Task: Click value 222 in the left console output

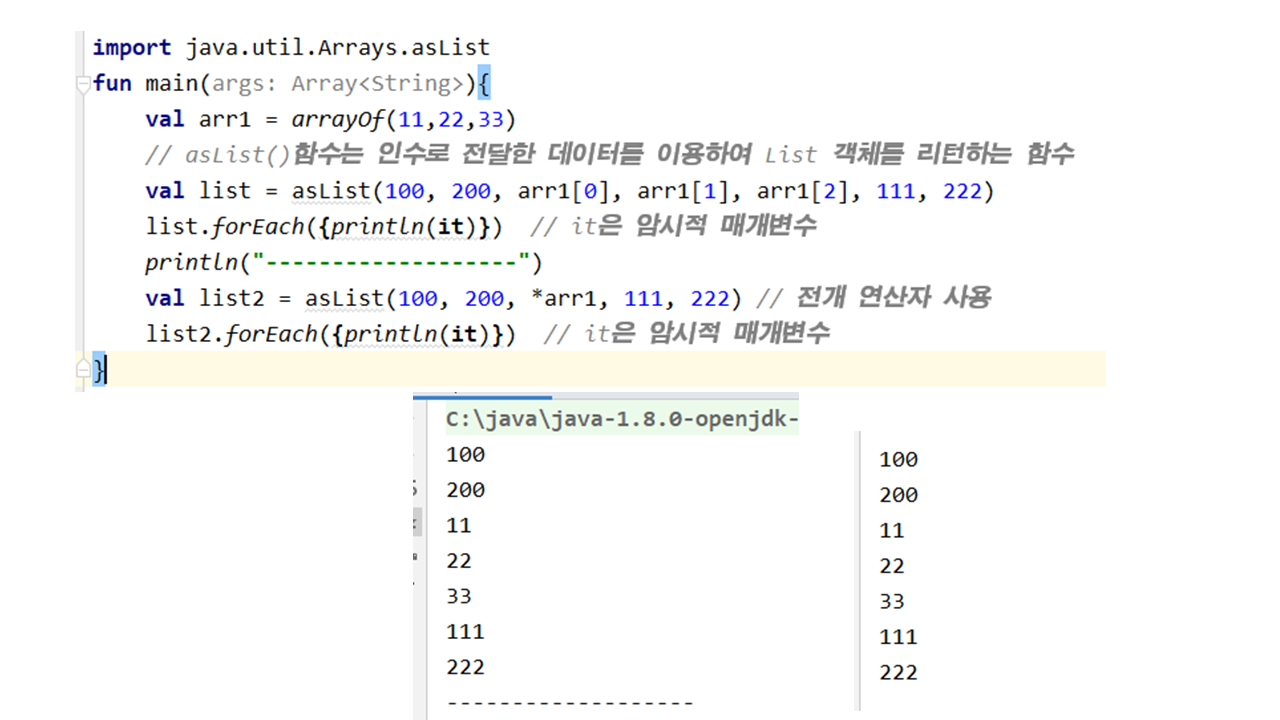Action: [465, 667]
